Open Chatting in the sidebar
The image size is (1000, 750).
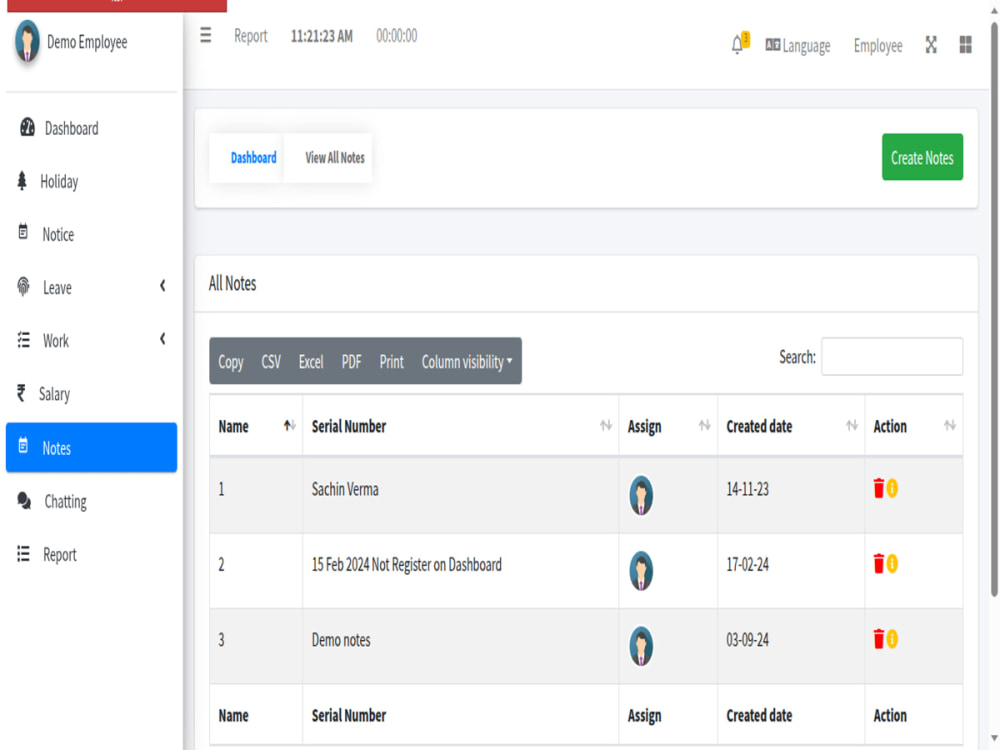pos(91,501)
